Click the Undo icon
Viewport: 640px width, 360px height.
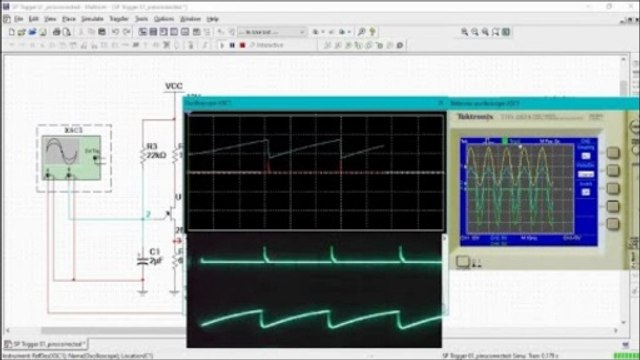click(x=116, y=32)
